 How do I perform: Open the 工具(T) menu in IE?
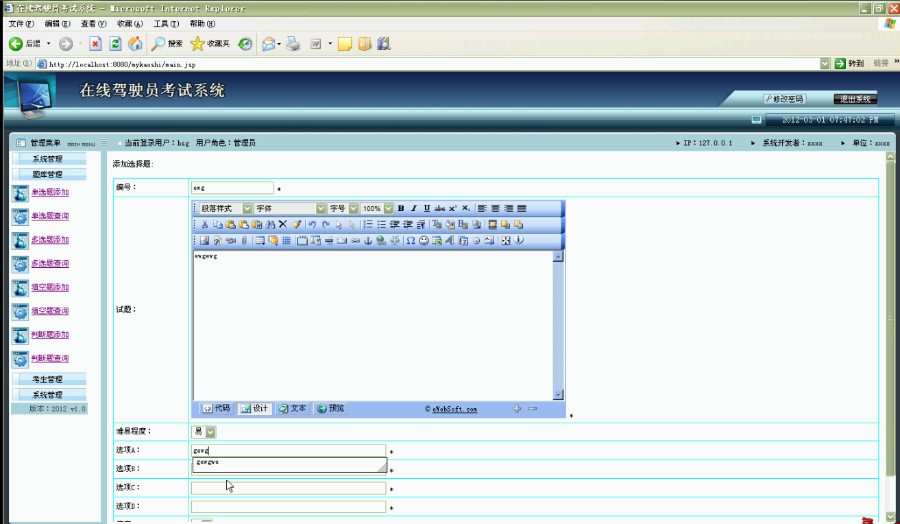(x=166, y=23)
